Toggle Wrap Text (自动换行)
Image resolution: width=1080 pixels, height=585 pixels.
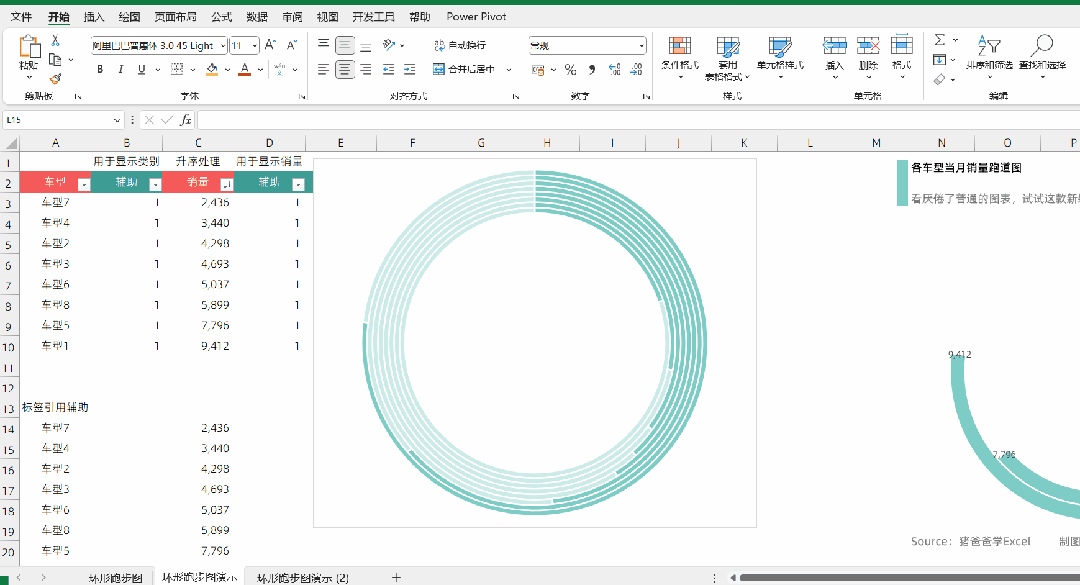click(x=459, y=45)
